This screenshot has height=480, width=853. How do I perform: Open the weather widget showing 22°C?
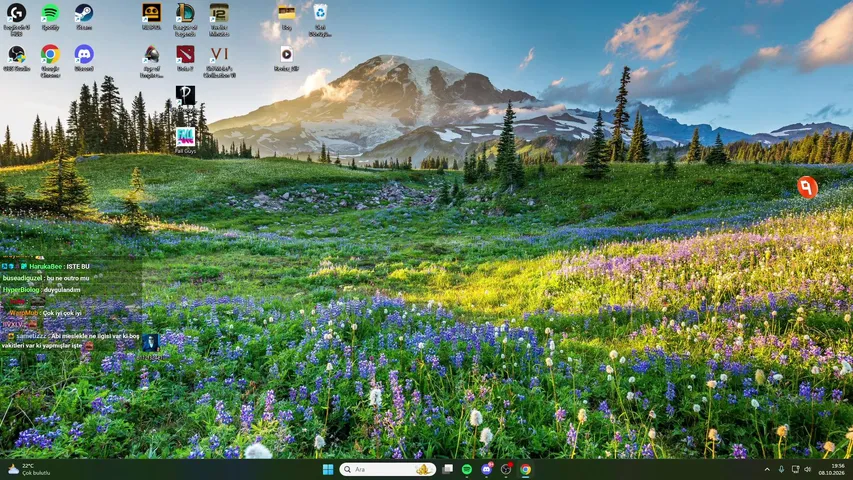point(29,469)
